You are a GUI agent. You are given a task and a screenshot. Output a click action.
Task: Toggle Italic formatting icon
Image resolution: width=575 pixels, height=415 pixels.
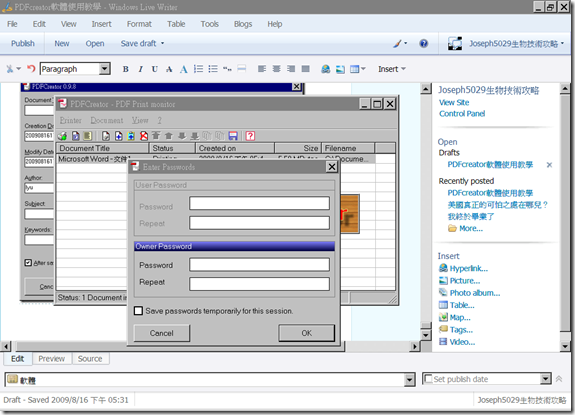[x=140, y=69]
